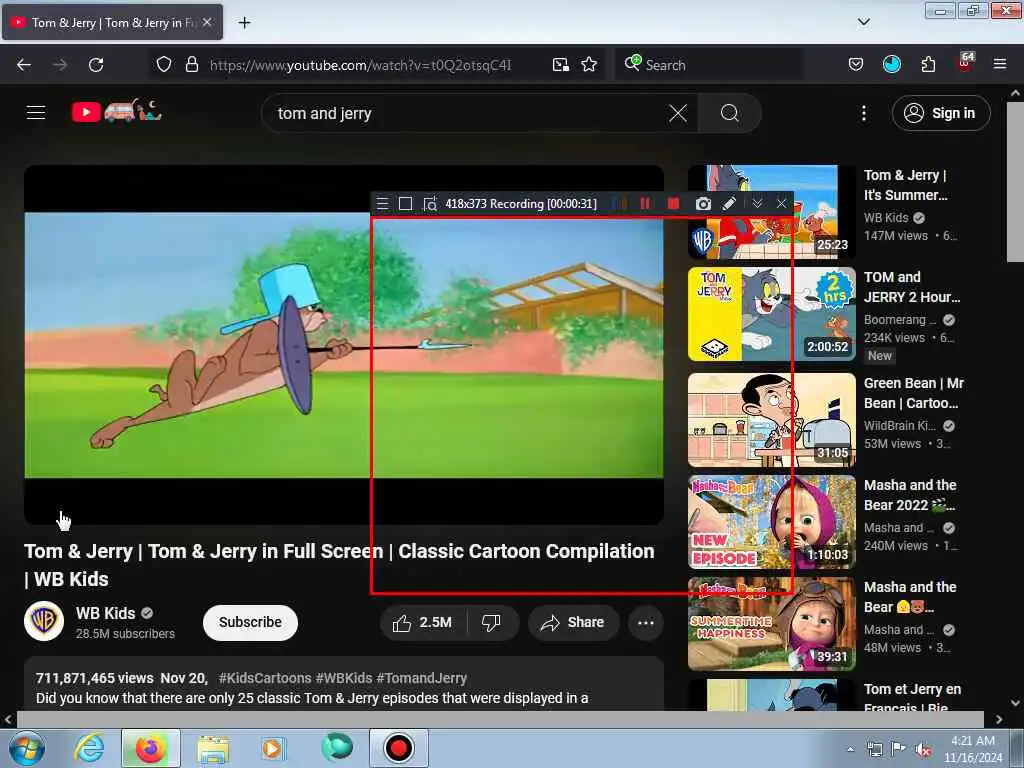
Task: Bookmark this page with the star
Action: click(x=589, y=65)
